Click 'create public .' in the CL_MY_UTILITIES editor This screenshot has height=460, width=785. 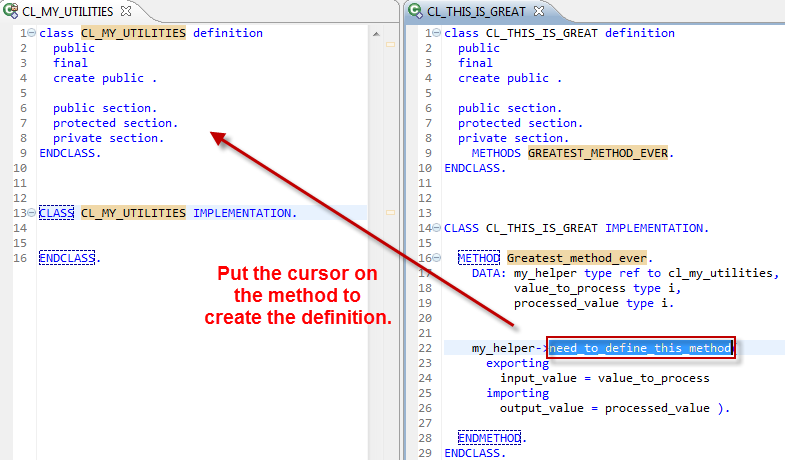coord(105,78)
